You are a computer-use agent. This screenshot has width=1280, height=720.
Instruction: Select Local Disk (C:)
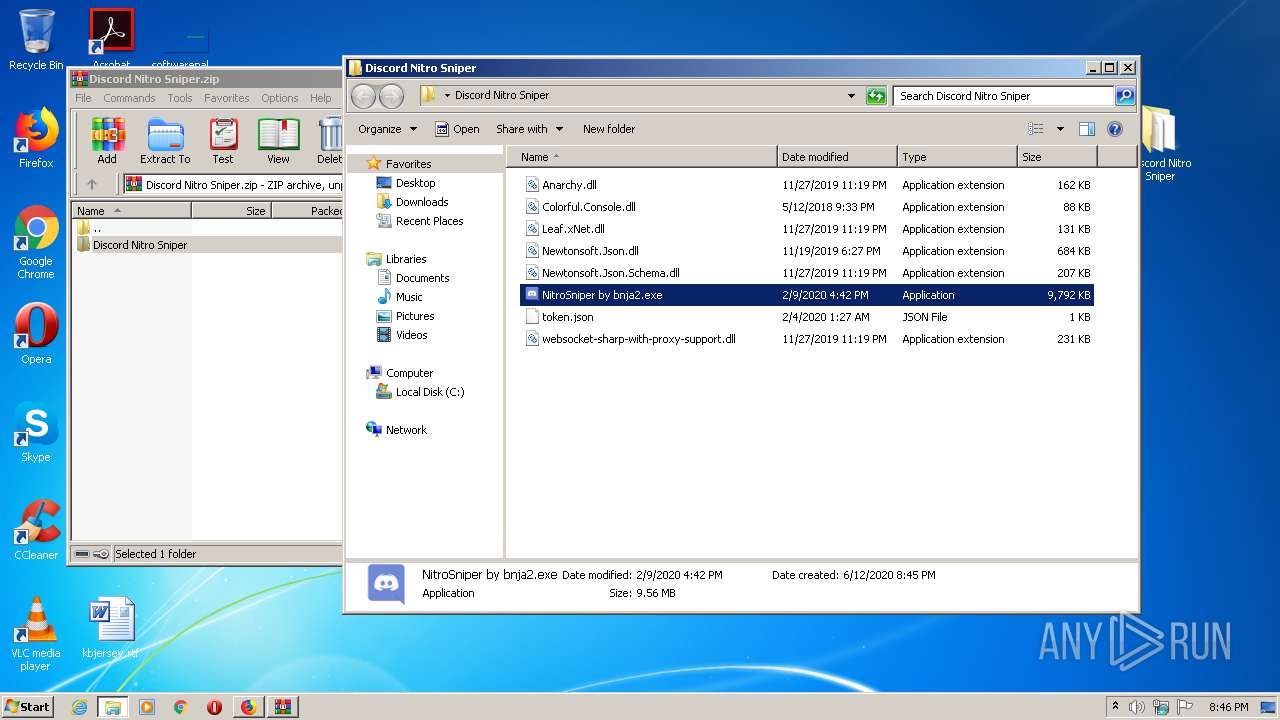coord(430,392)
